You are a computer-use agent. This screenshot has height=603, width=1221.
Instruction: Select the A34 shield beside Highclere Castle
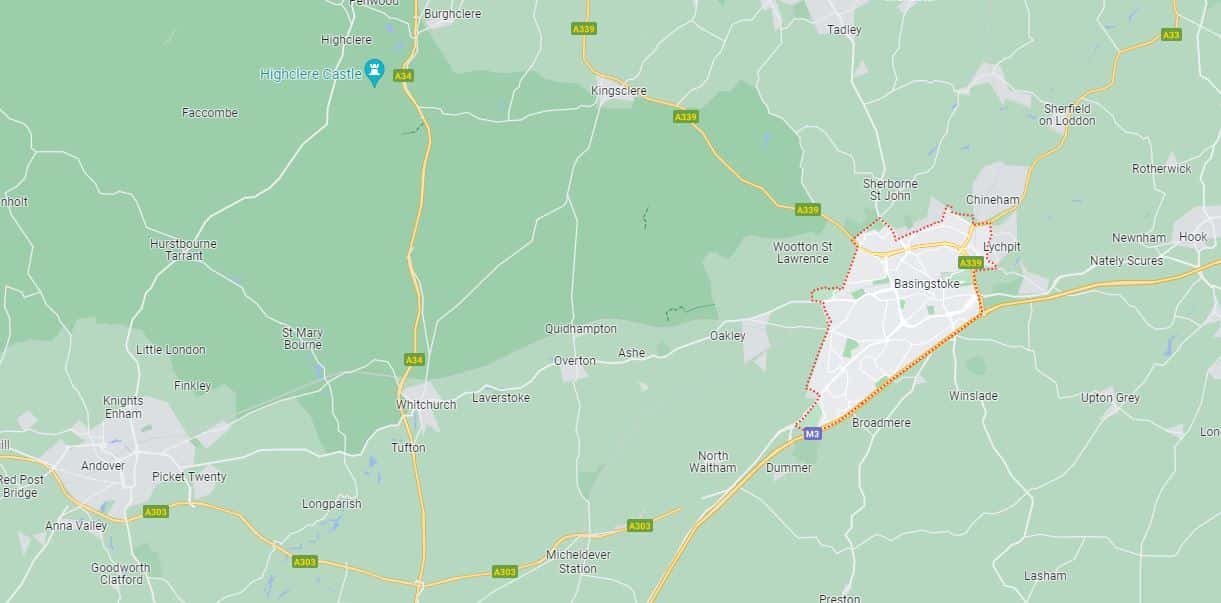403,75
